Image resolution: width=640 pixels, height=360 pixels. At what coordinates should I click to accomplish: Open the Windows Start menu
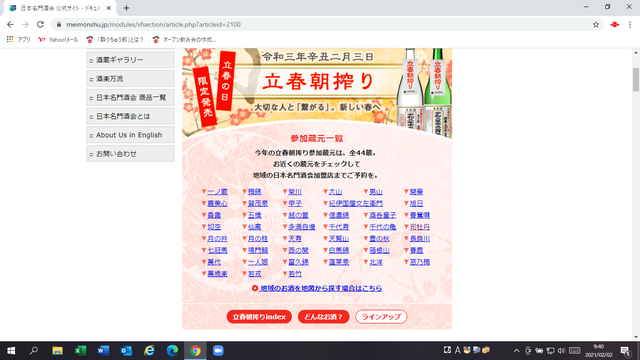(11, 351)
